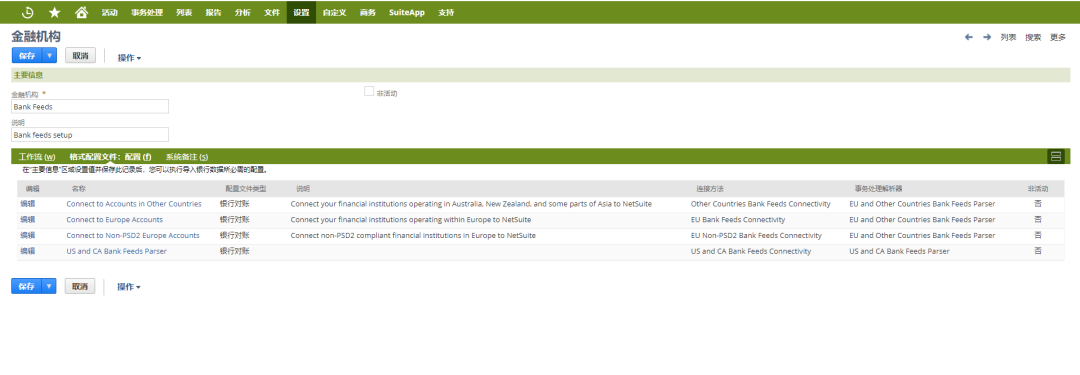Open dropdown arrow beside top 保存 button

[49, 56]
